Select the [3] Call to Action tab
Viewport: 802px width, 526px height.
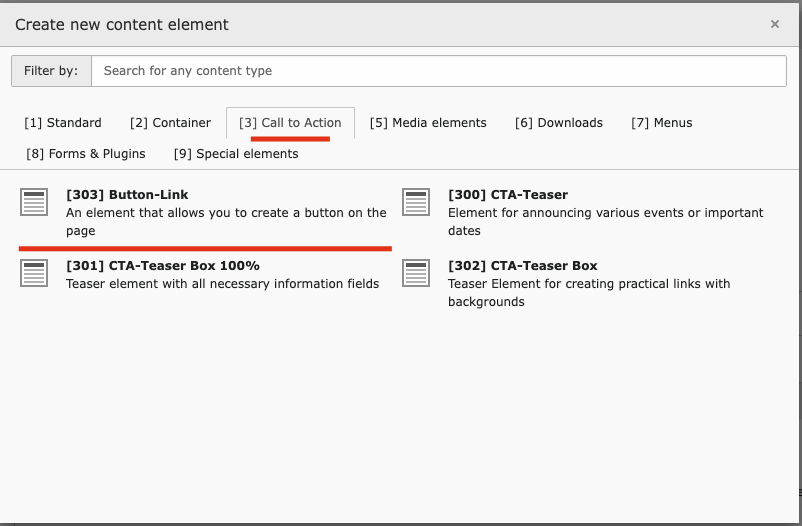coord(290,123)
